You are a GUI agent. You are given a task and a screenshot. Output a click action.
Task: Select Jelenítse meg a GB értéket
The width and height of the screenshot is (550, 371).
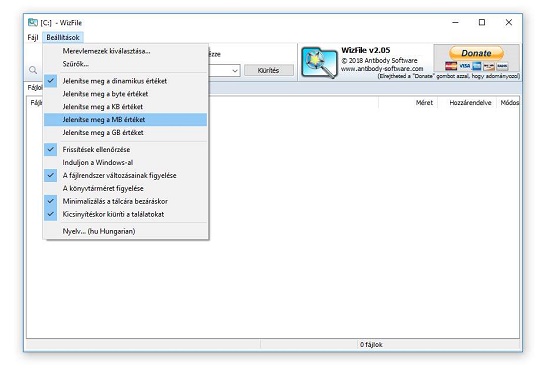(x=126, y=133)
